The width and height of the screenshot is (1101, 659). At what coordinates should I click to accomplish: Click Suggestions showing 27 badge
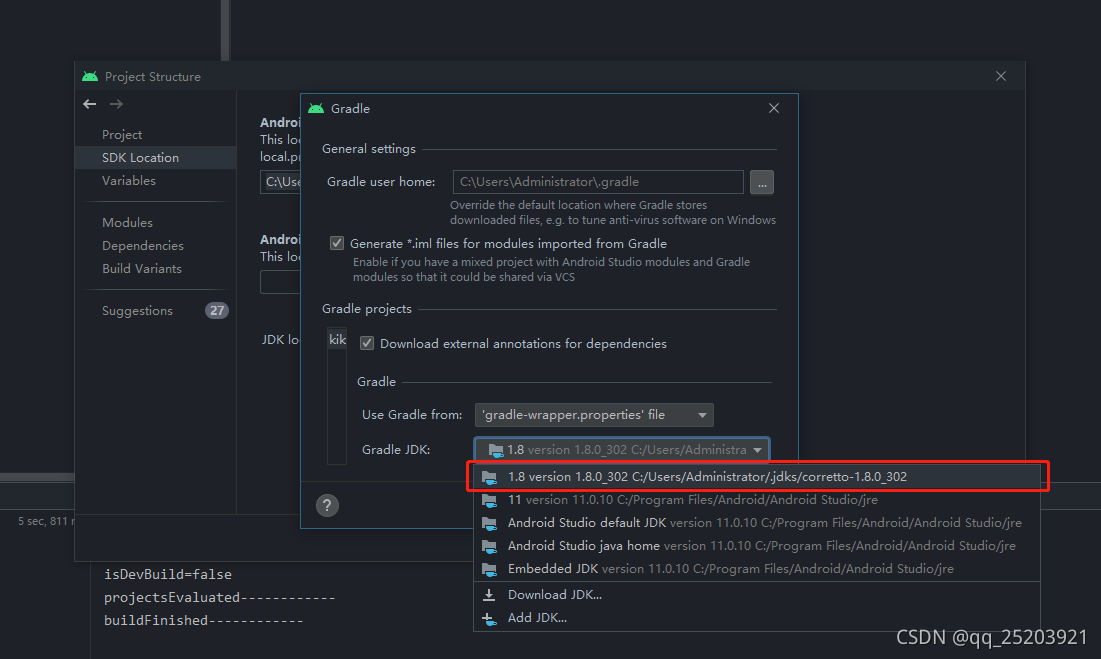pos(137,310)
